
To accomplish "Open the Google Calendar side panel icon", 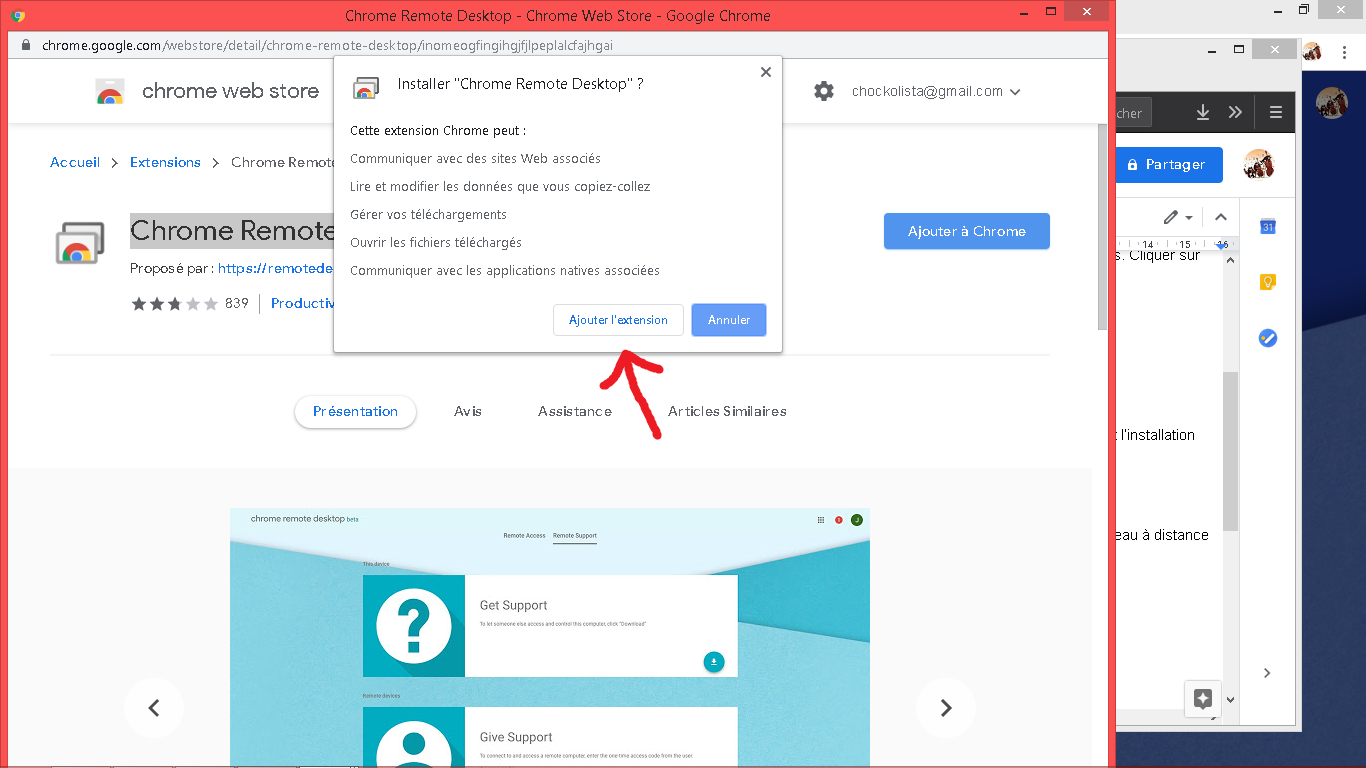I will 1267,227.
